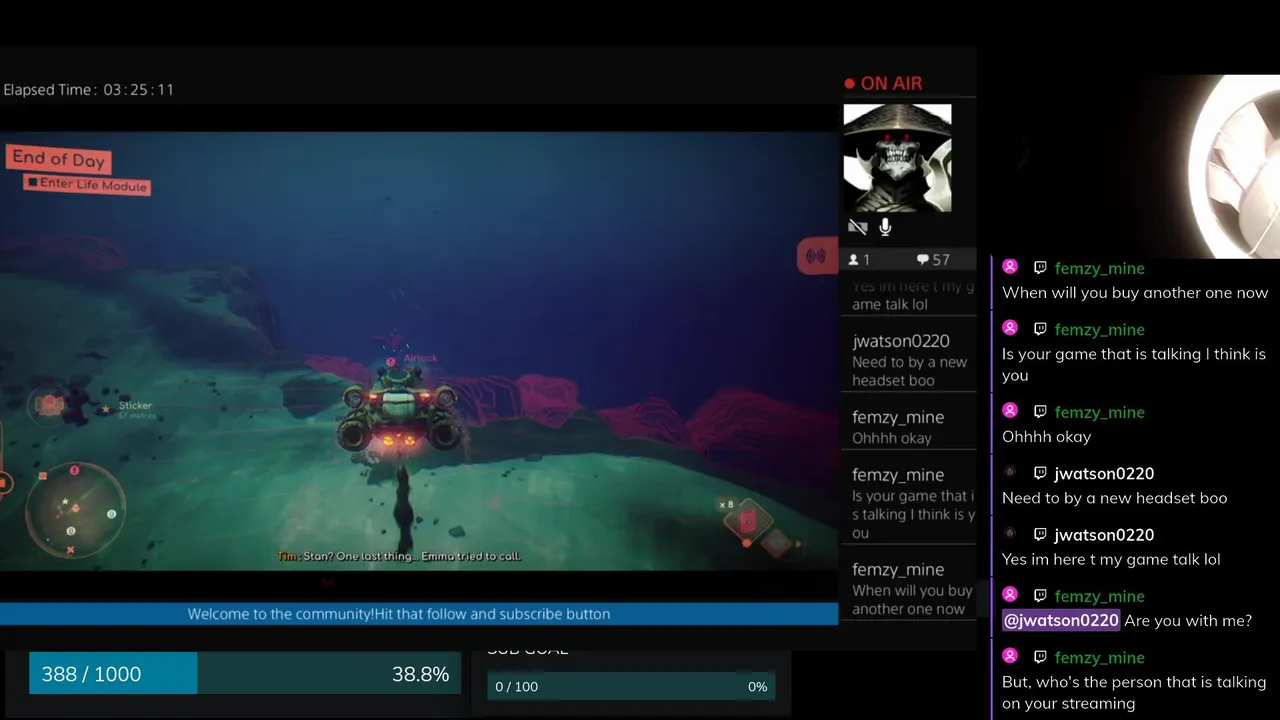Mute the microphone icon under avatar
The width and height of the screenshot is (1280, 720).
tap(885, 227)
